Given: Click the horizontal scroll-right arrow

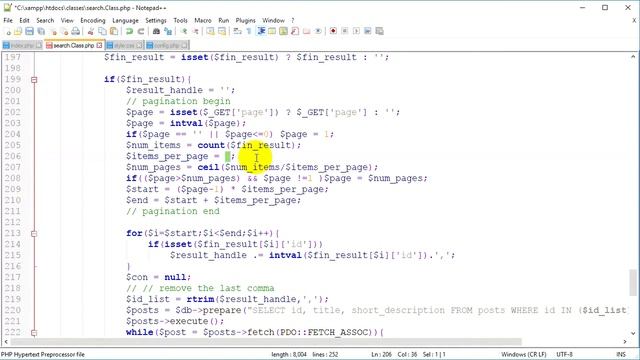Looking at the screenshot, I should tap(625, 342).
